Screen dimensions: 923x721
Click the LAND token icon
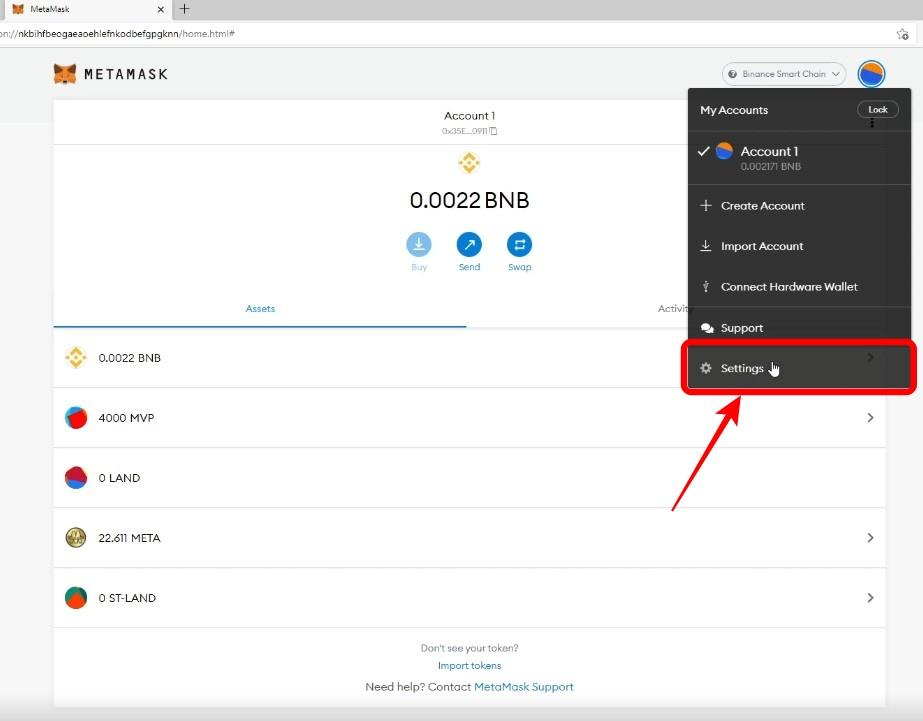76,478
